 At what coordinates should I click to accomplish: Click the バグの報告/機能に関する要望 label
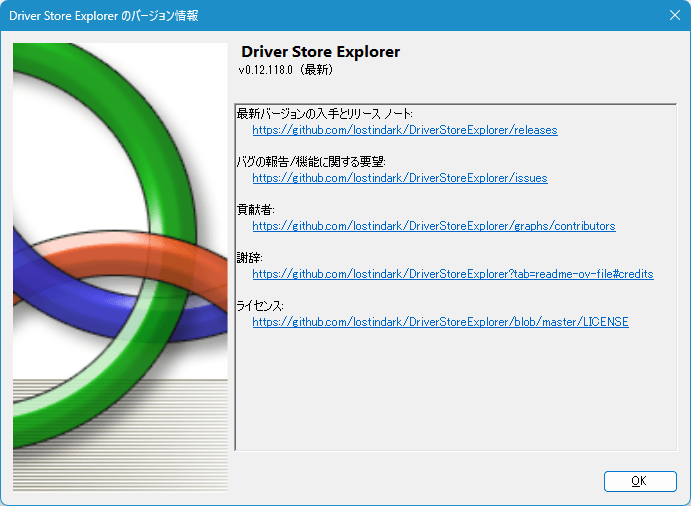(x=311, y=162)
